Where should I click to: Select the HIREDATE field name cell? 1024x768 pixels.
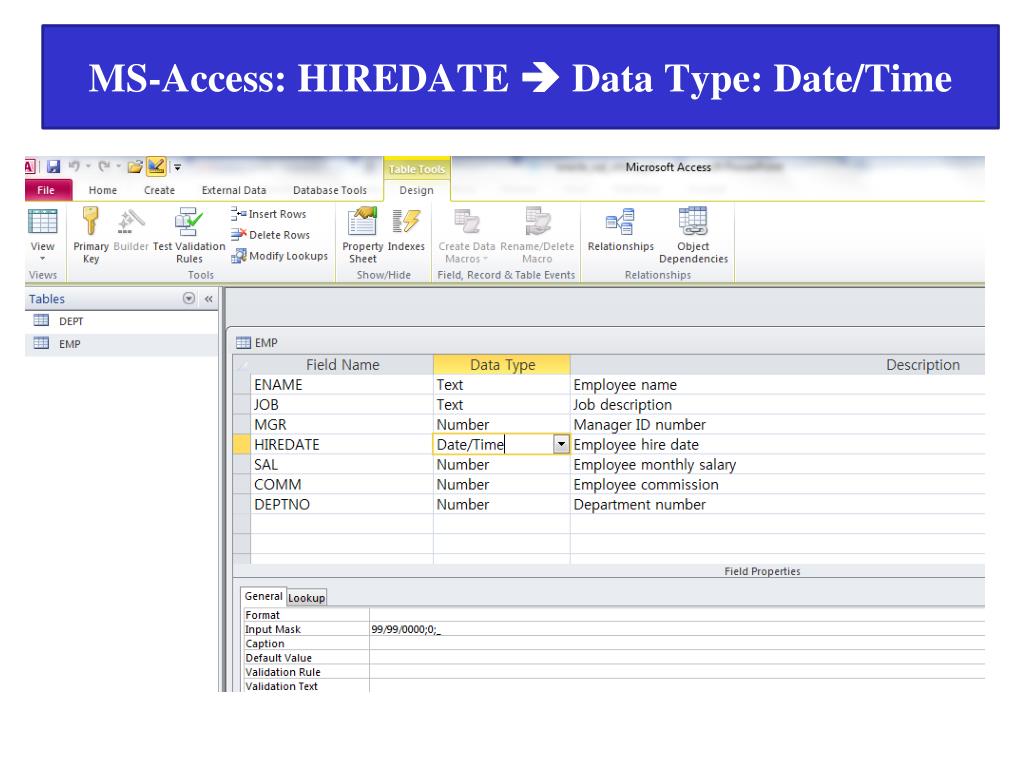pyautogui.click(x=342, y=445)
